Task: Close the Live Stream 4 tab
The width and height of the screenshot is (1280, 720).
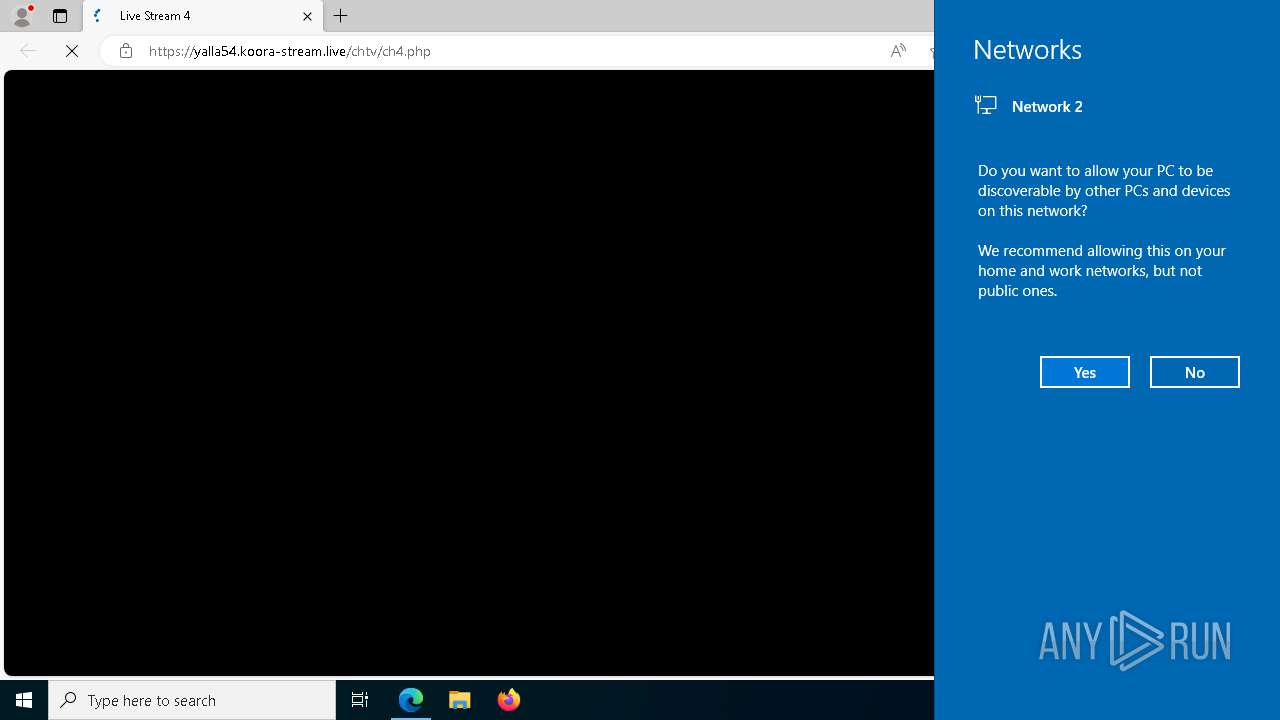Action: 307,16
